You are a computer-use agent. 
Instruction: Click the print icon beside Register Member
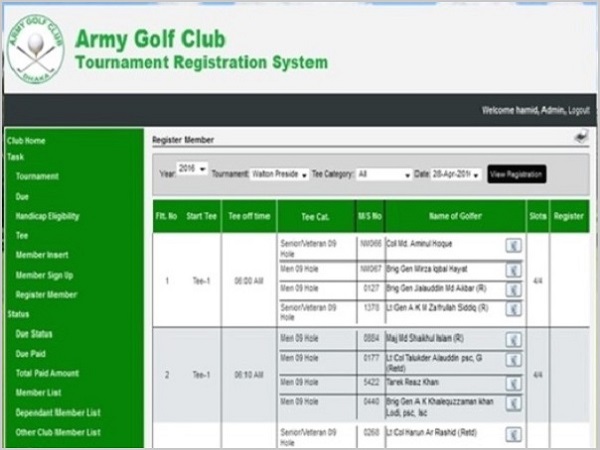point(581,136)
